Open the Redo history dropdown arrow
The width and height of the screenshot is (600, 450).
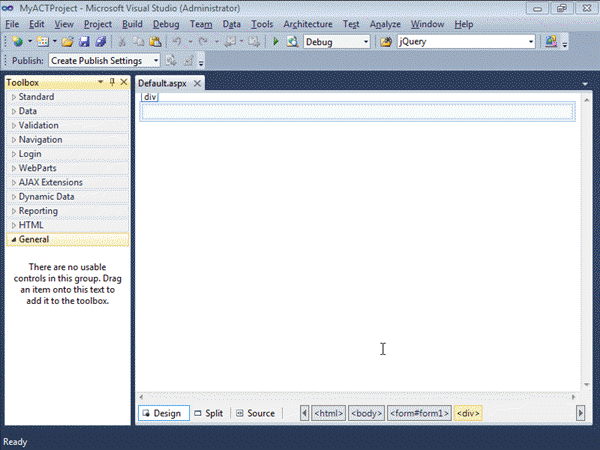click(x=217, y=41)
